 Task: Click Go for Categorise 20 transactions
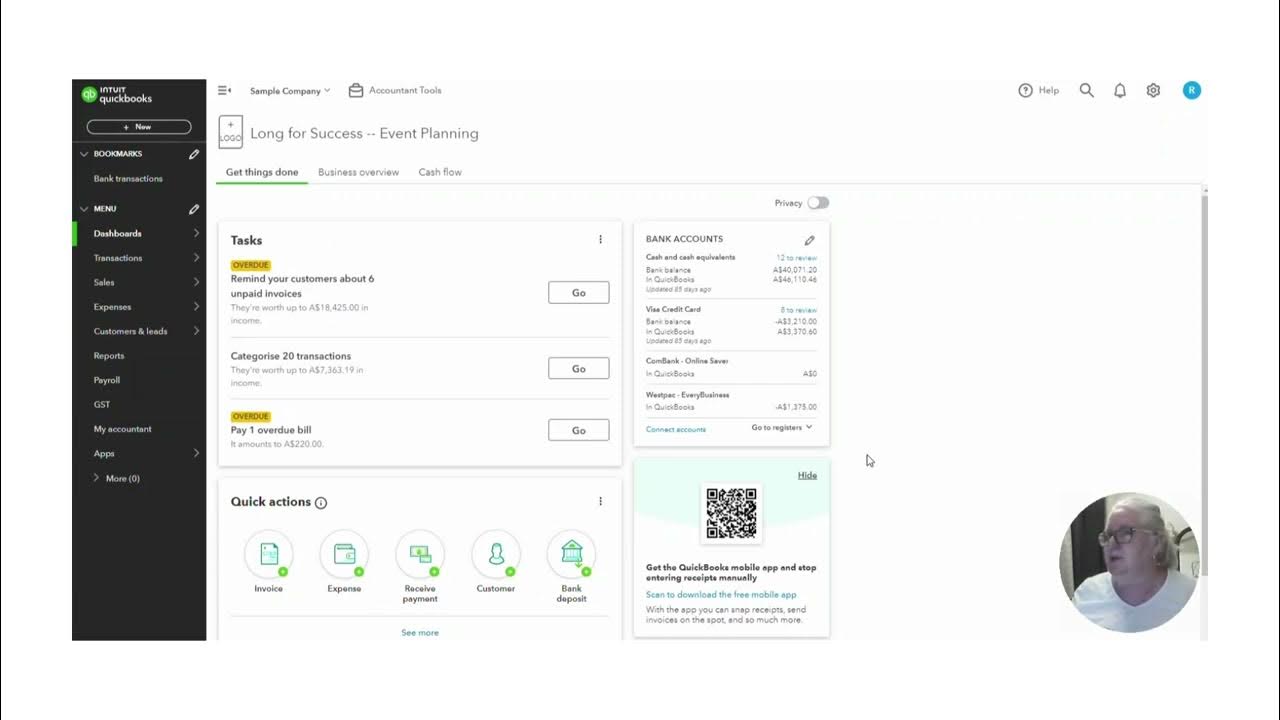578,368
